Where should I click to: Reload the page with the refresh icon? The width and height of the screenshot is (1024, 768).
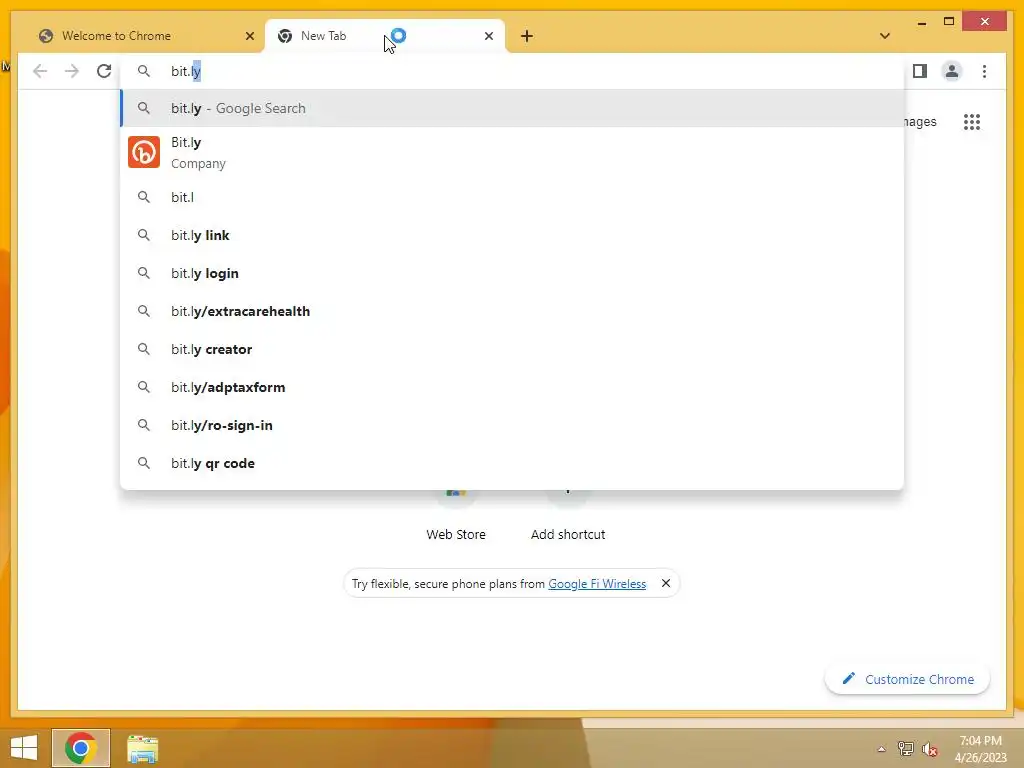[104, 71]
